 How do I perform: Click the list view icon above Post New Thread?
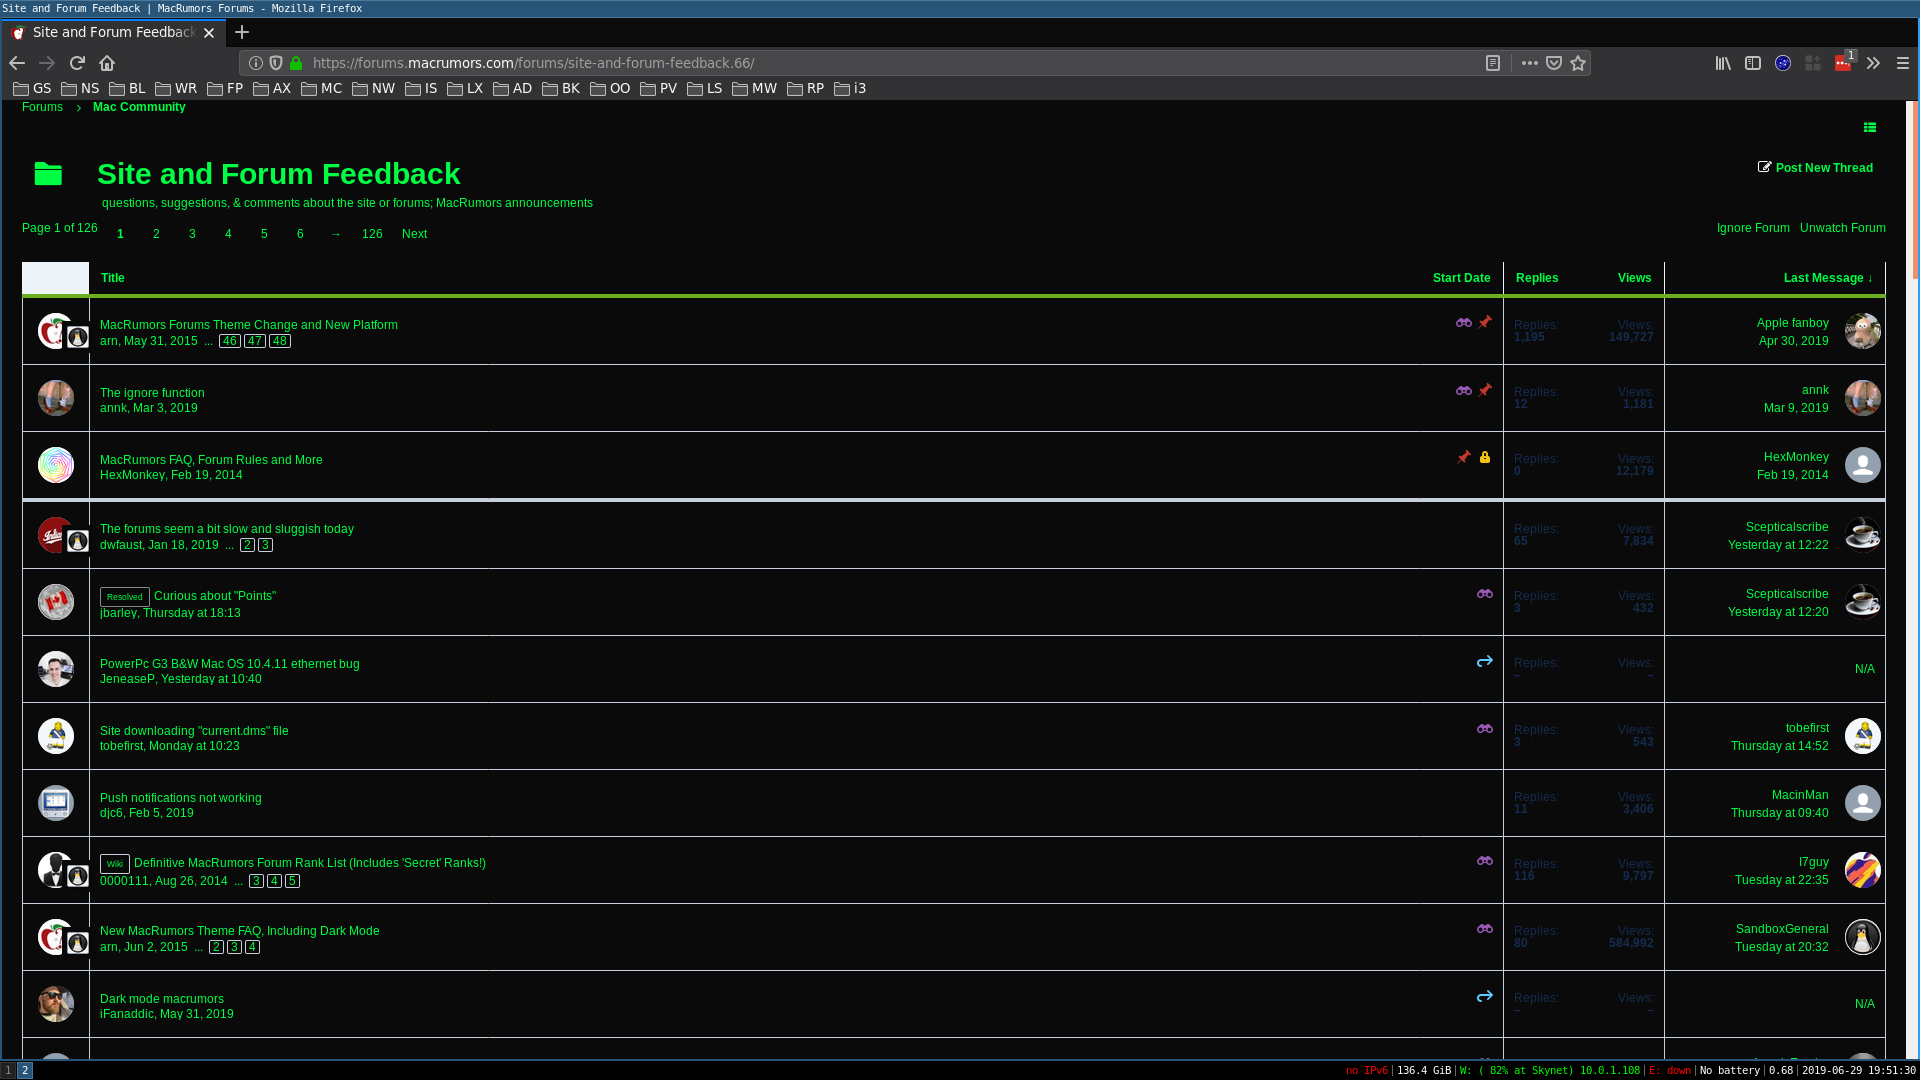pyautogui.click(x=1870, y=127)
